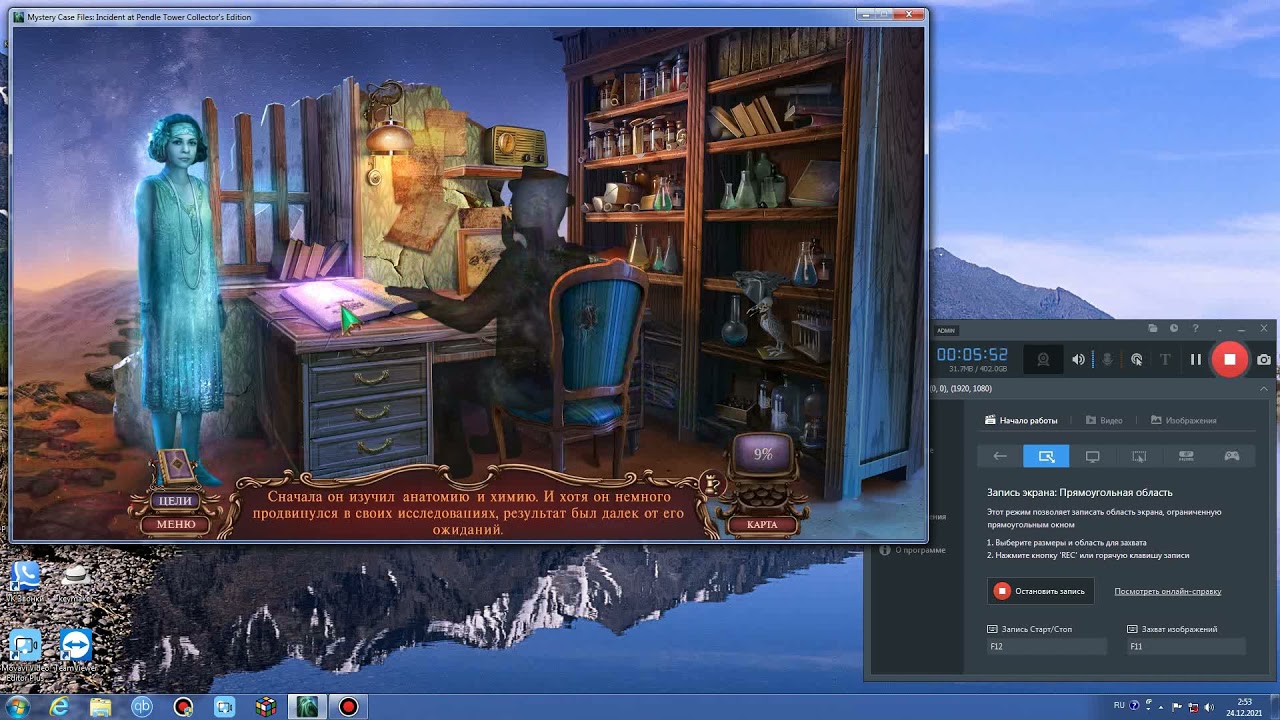This screenshot has height=720, width=1280.
Task: Select HDMI device recording mode
Action: click(x=1186, y=456)
